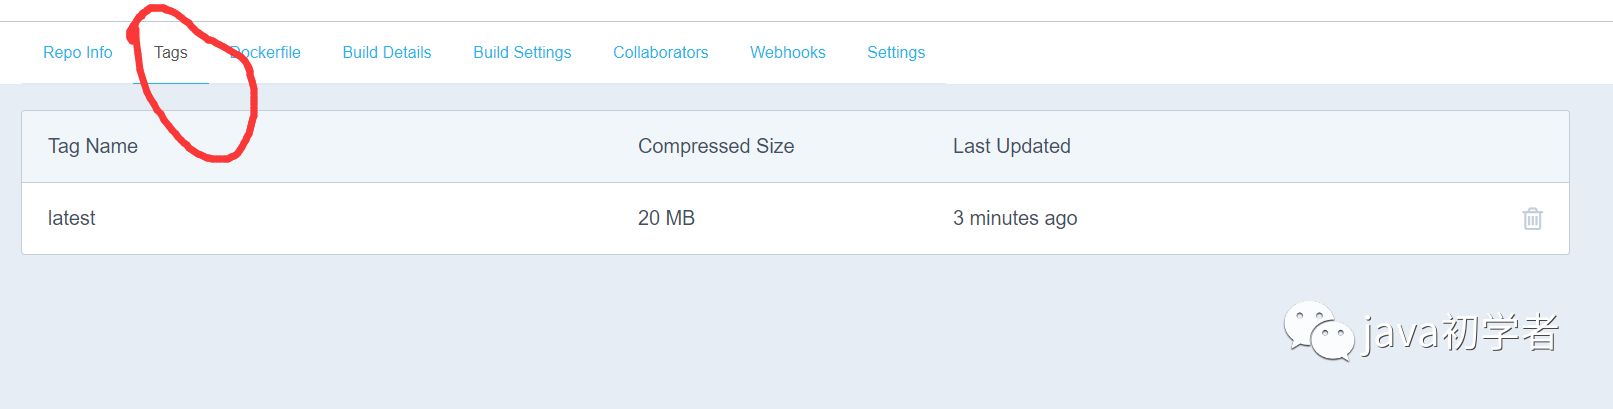Viewport: 1613px width, 409px height.
Task: Go to Build Settings tab
Action: tap(522, 52)
